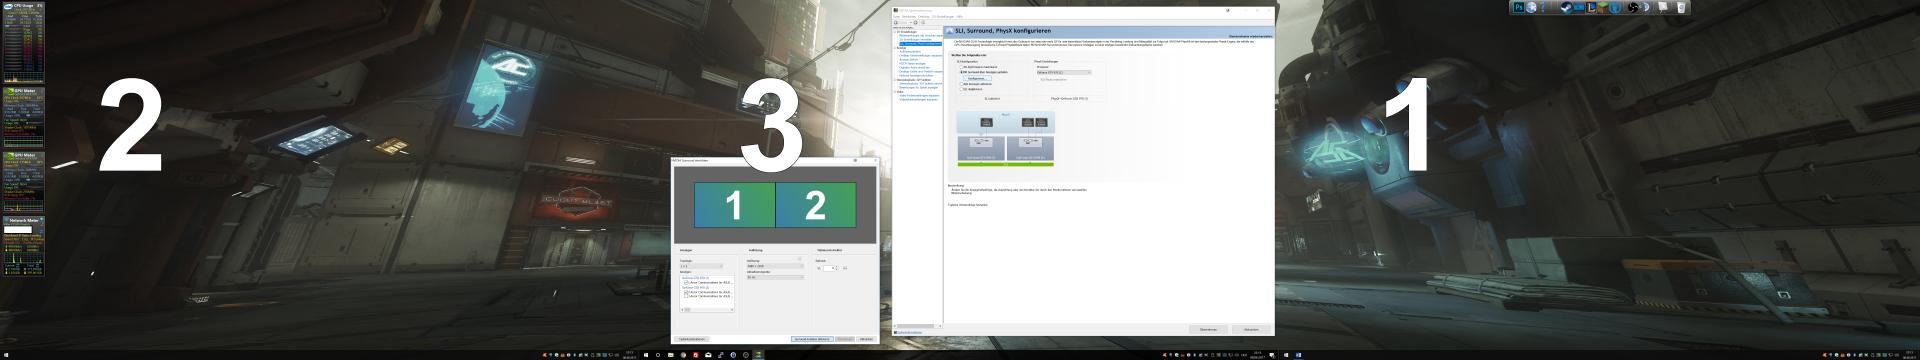
Task: Select 'Auflösung ändern' in the task tree
Action: tap(911, 51)
